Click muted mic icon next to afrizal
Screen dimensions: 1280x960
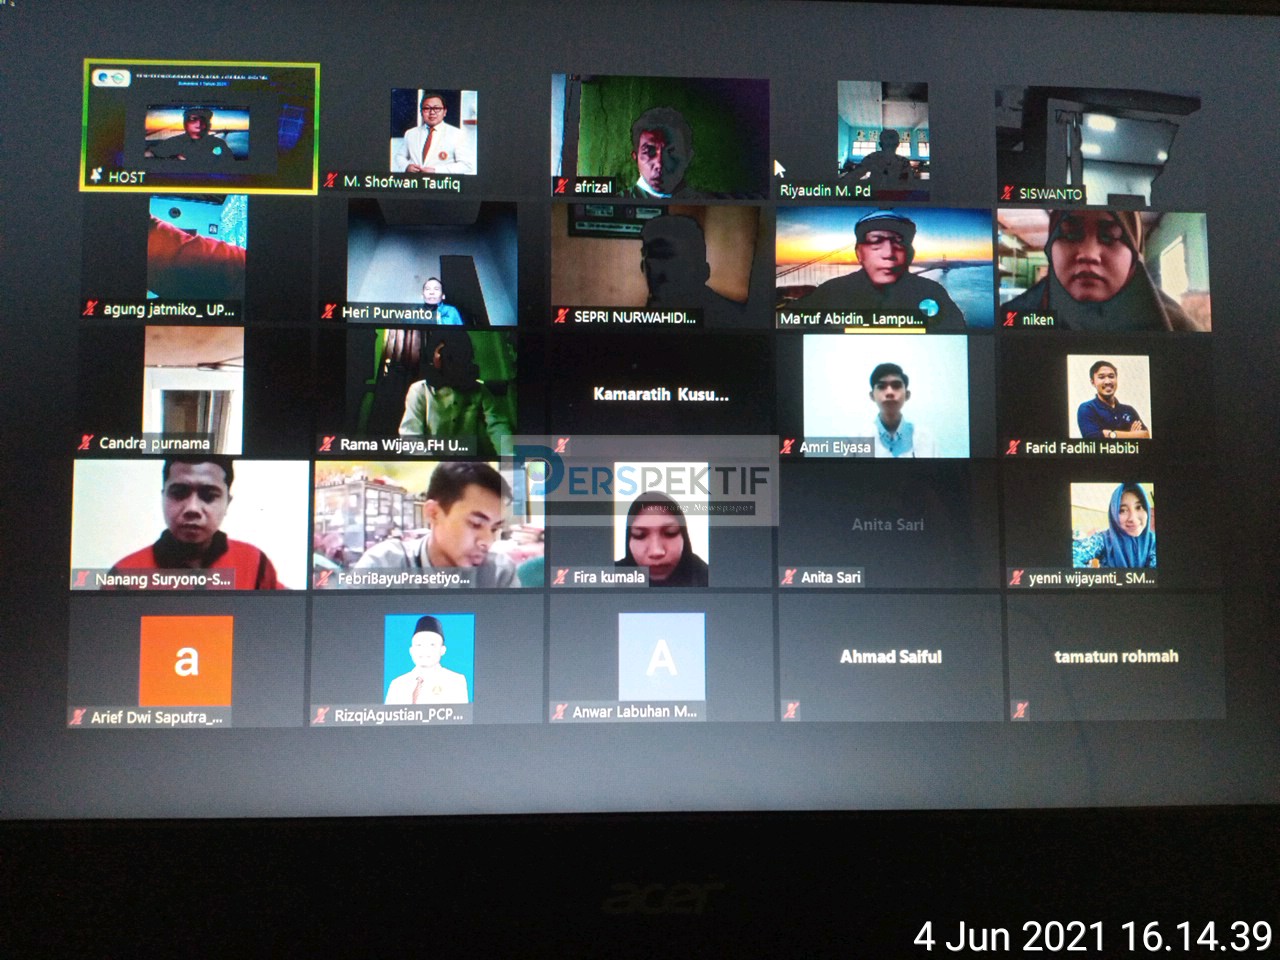tap(562, 186)
